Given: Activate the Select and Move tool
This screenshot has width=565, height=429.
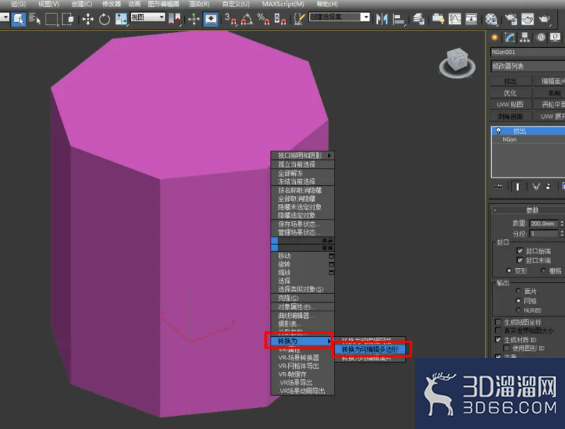Looking at the screenshot, I should pyautogui.click(x=88, y=19).
